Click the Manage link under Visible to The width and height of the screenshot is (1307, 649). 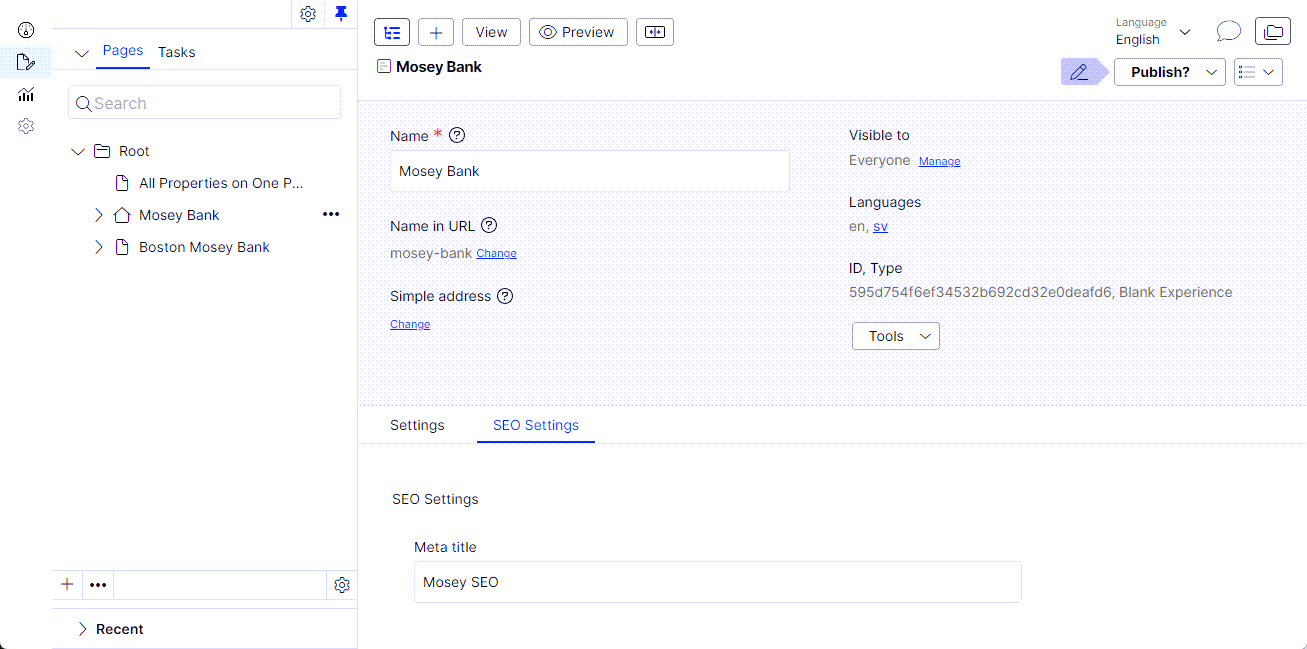pyautogui.click(x=939, y=161)
